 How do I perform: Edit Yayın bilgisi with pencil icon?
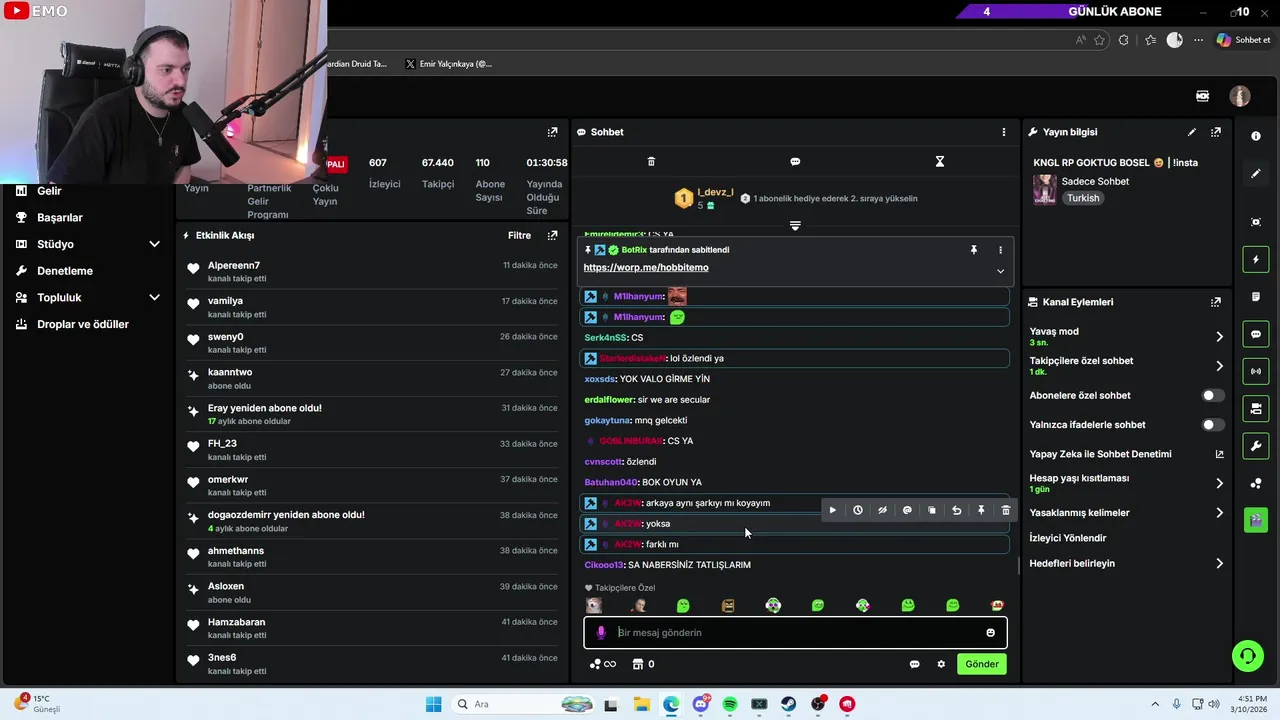click(1191, 132)
